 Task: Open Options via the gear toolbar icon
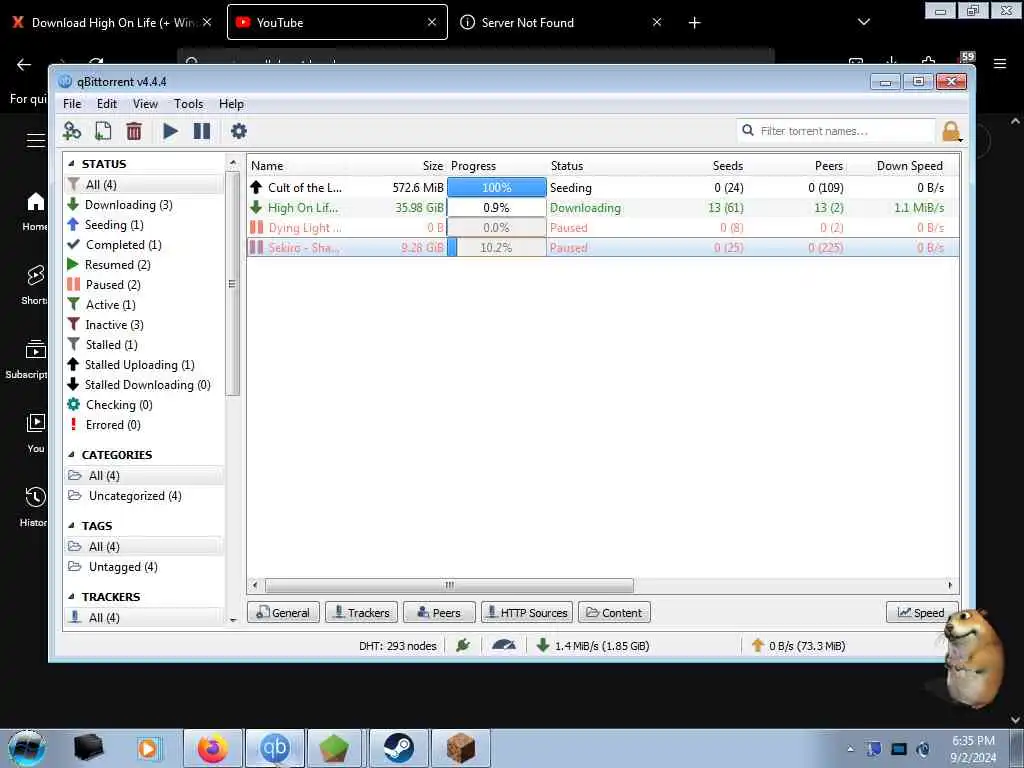click(x=238, y=131)
